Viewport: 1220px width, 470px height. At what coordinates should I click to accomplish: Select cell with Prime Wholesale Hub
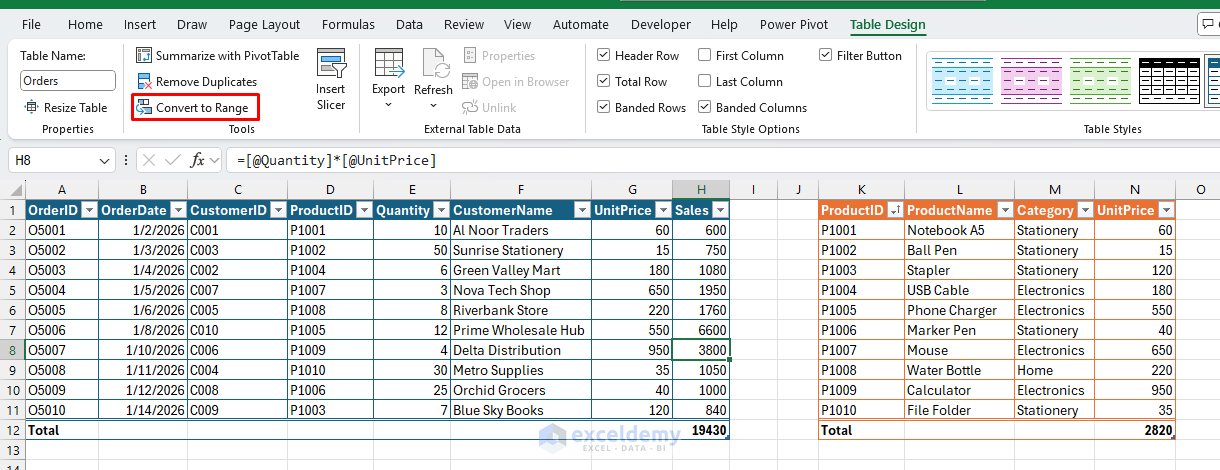coord(520,330)
